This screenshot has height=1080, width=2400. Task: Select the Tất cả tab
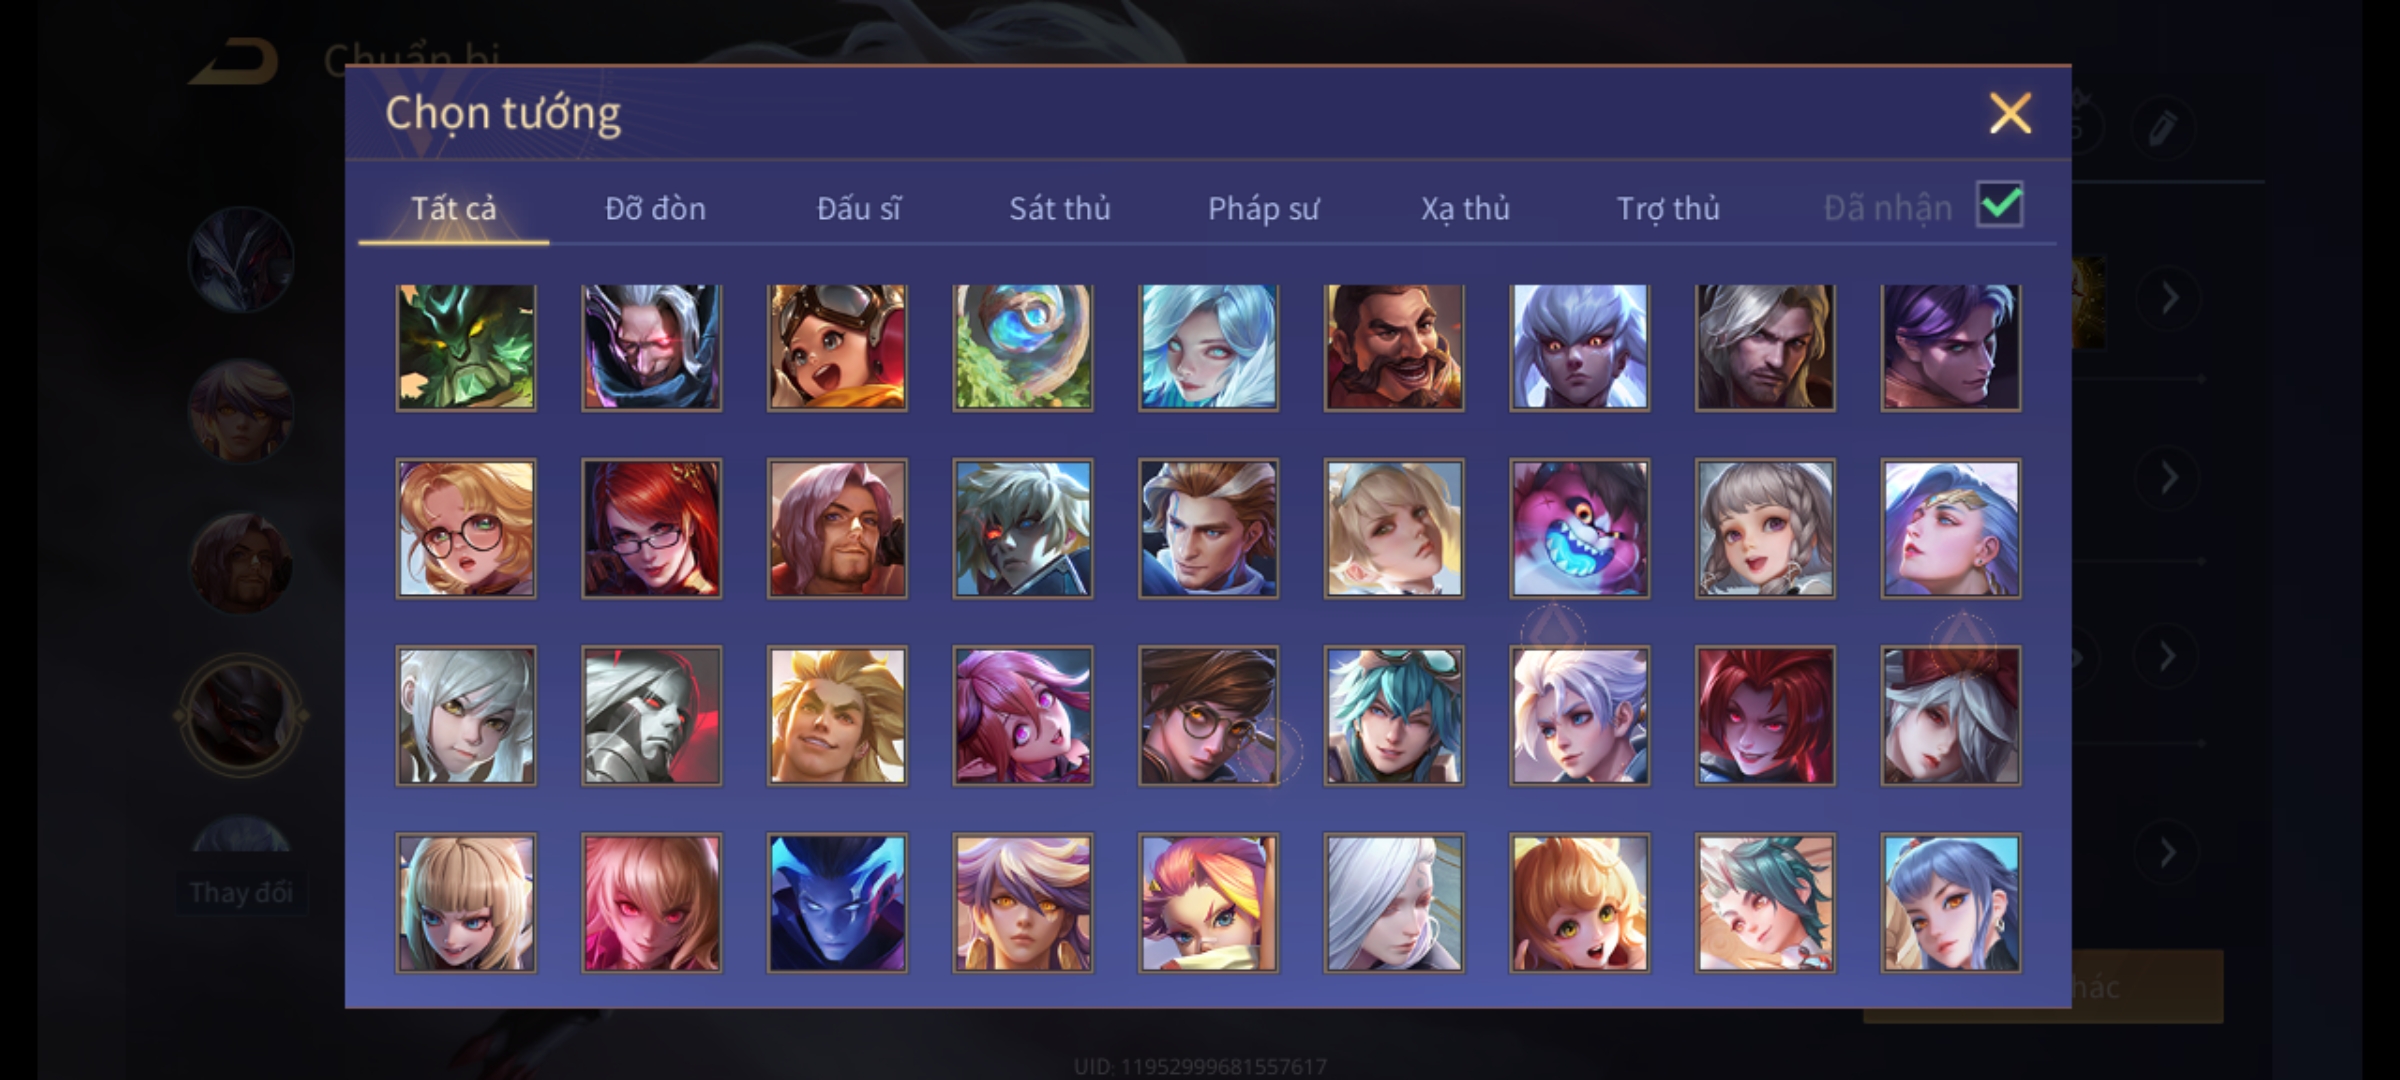pos(453,208)
